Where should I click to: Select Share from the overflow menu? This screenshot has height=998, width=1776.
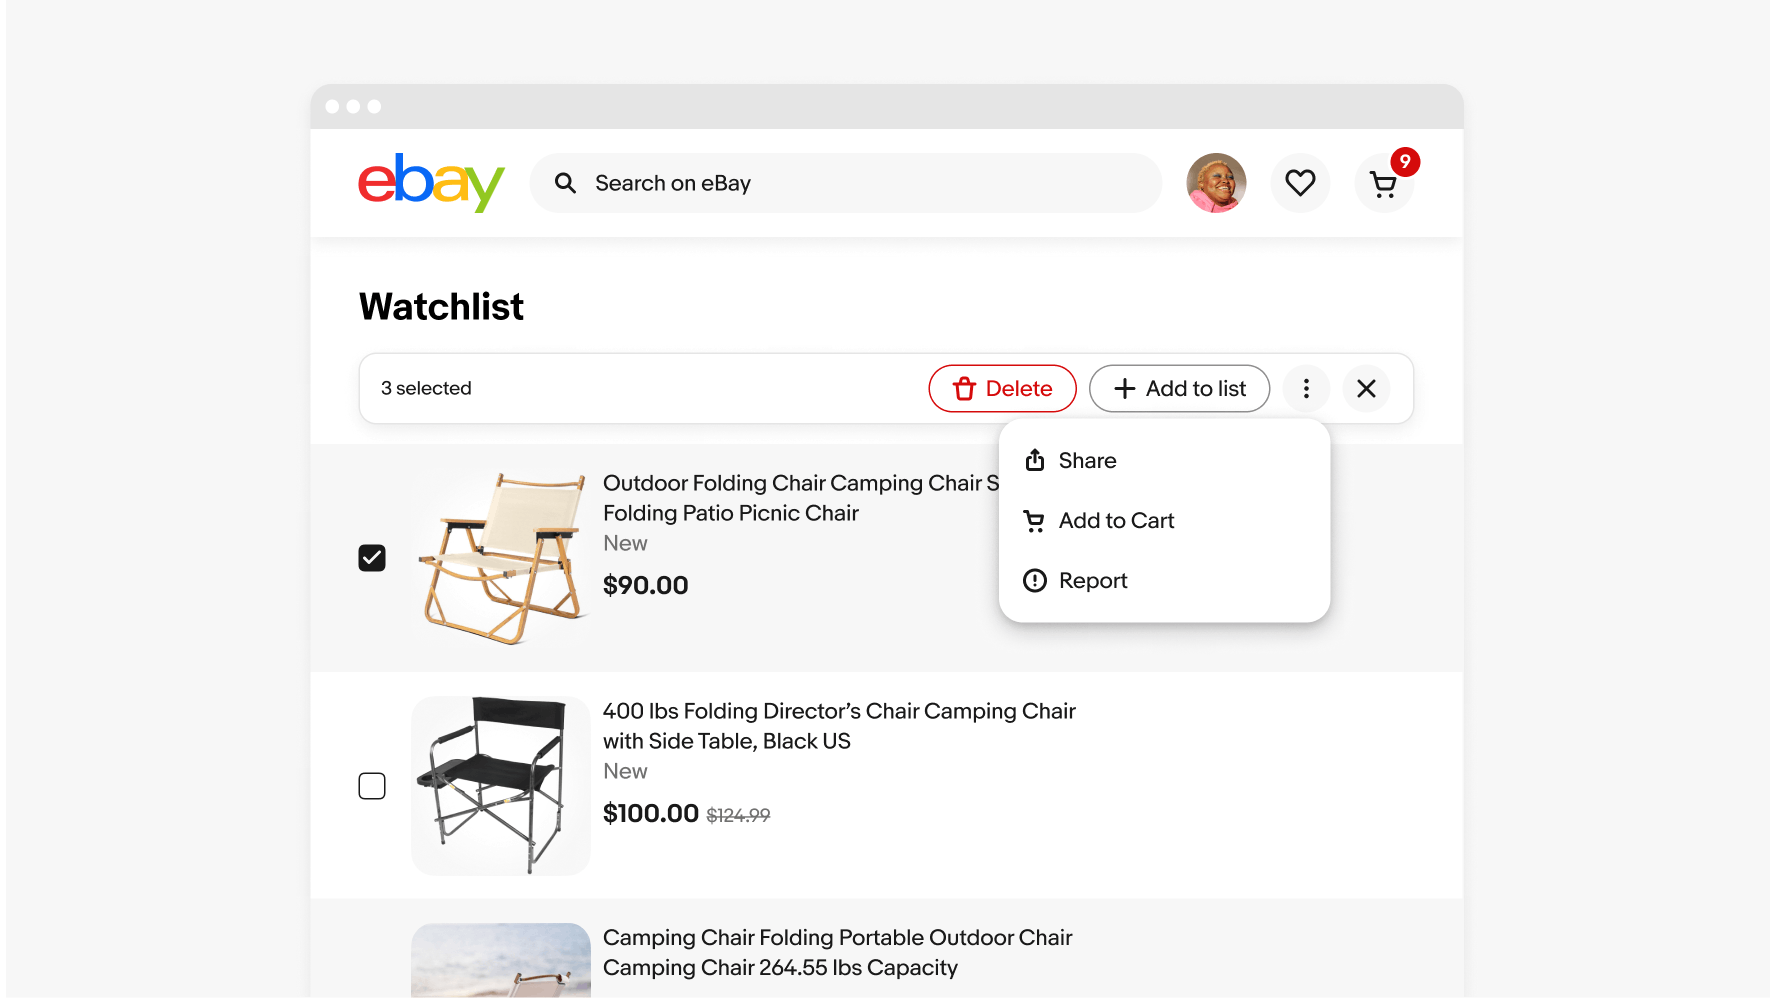coord(1087,461)
